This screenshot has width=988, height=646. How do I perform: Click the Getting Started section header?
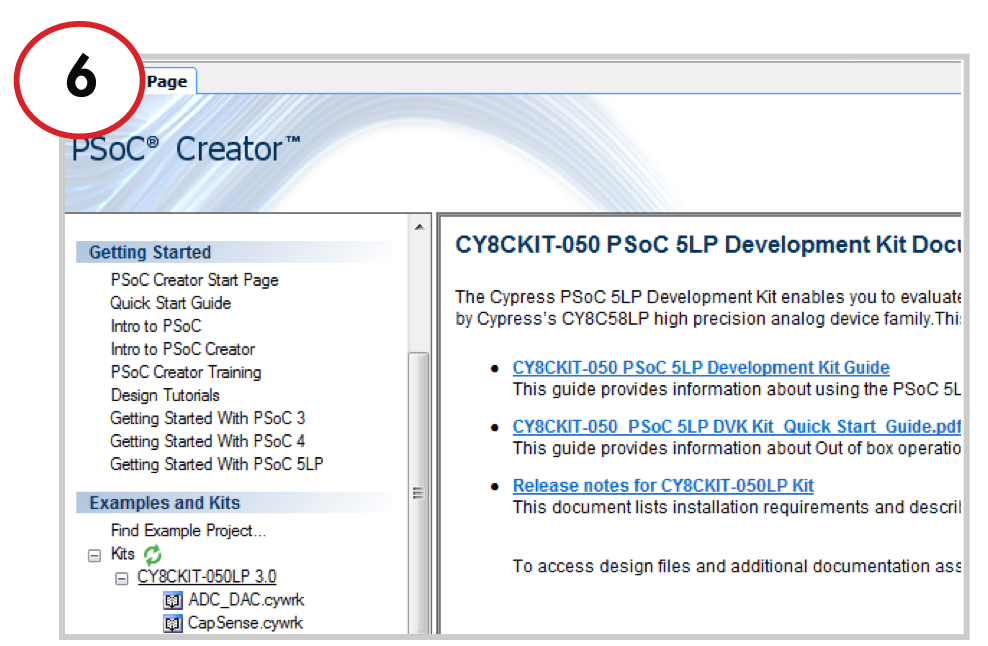point(234,252)
